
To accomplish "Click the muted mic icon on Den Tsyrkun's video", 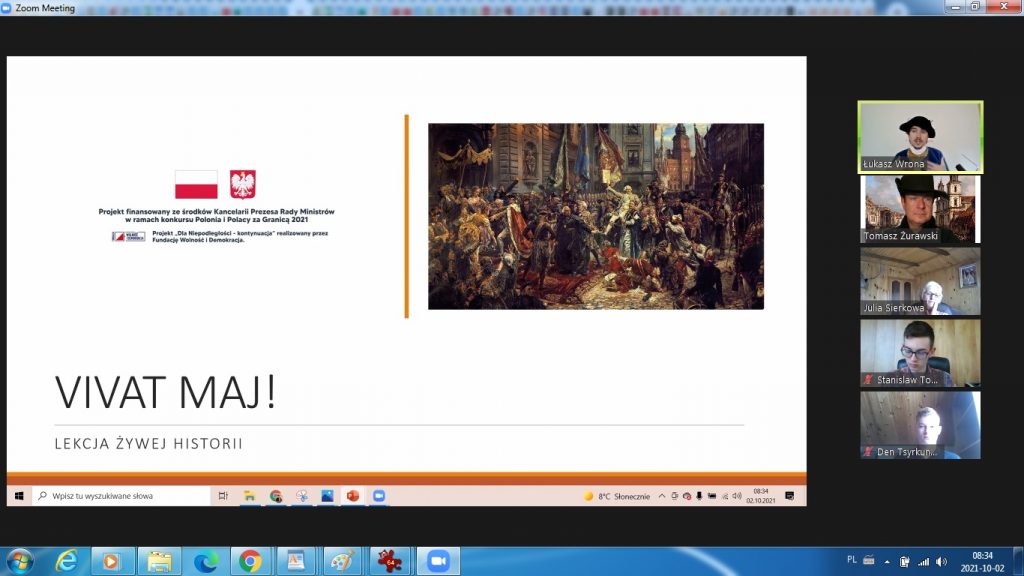I will [867, 452].
